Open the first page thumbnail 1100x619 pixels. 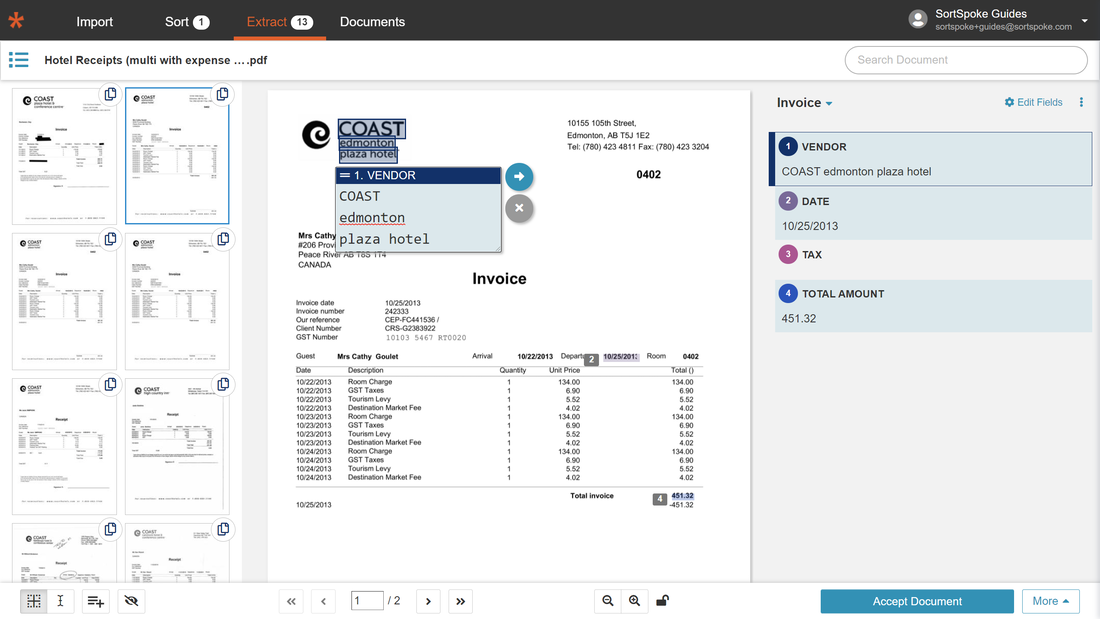coord(64,156)
